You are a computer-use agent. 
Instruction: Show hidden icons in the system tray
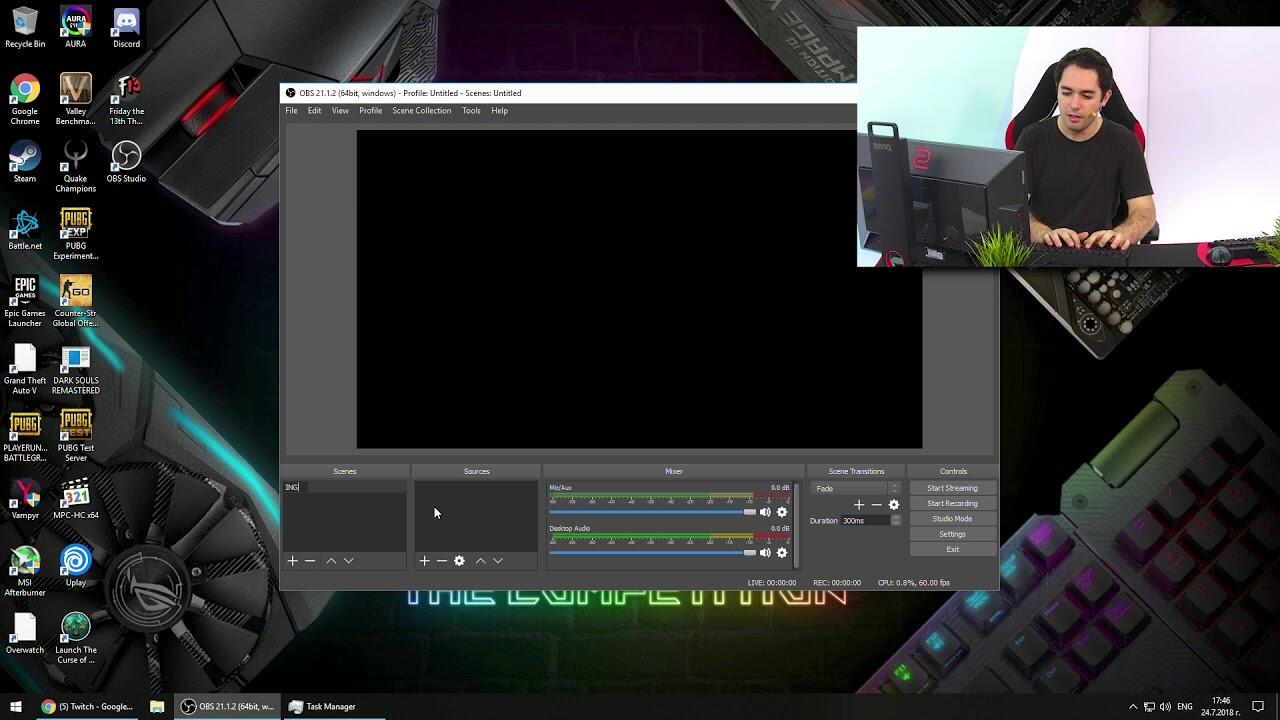1132,707
